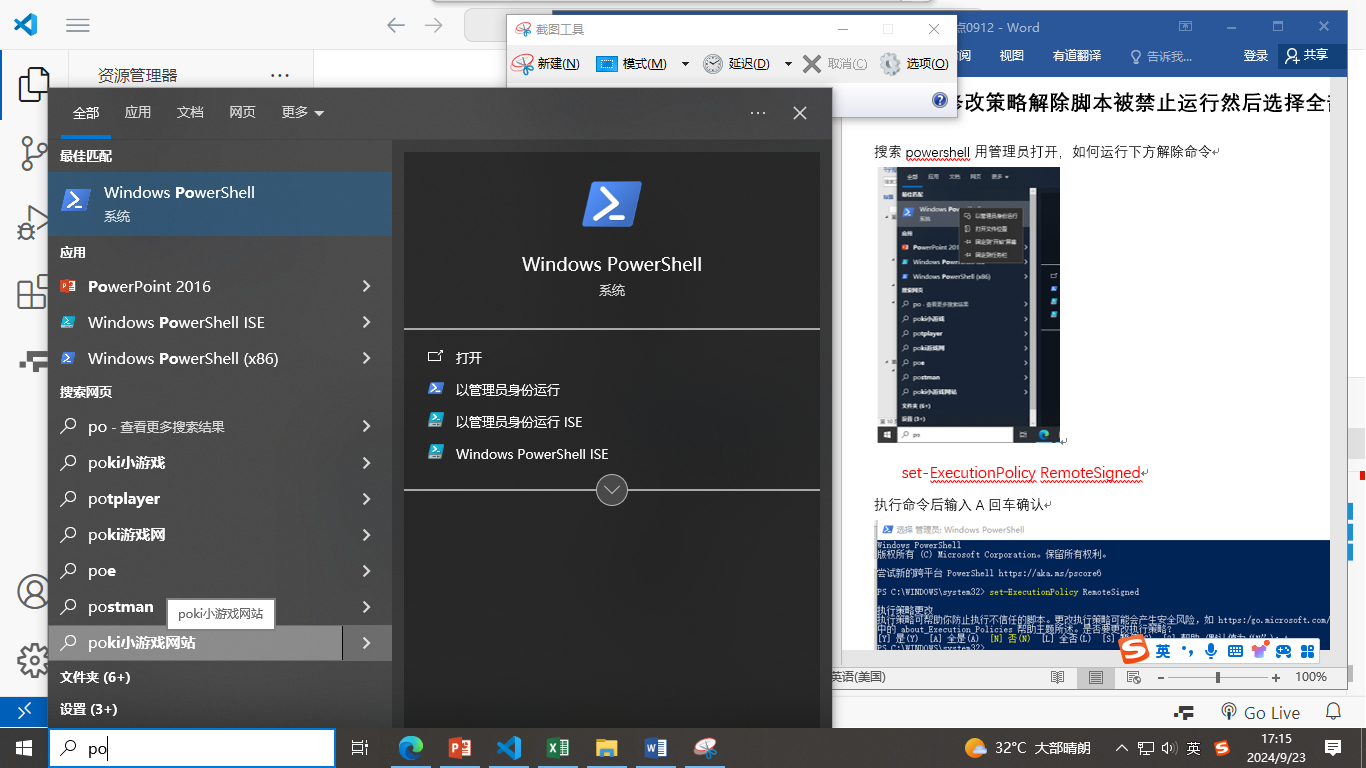The width and height of the screenshot is (1366, 768).
Task: Open Microsoft Edge from taskbar
Action: (x=410, y=748)
